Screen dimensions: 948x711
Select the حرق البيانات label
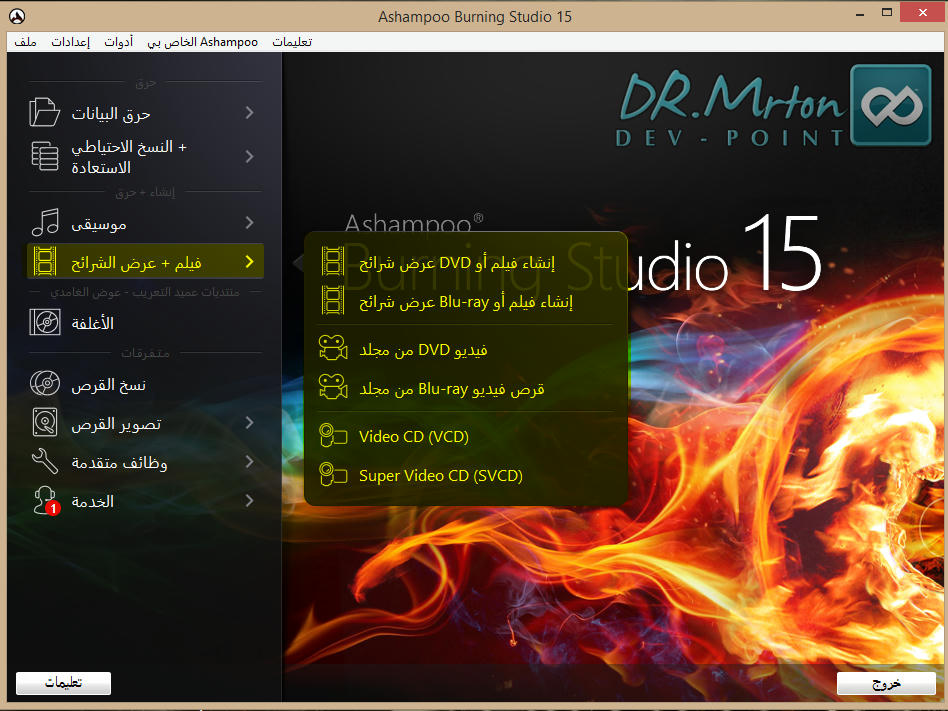coord(111,114)
